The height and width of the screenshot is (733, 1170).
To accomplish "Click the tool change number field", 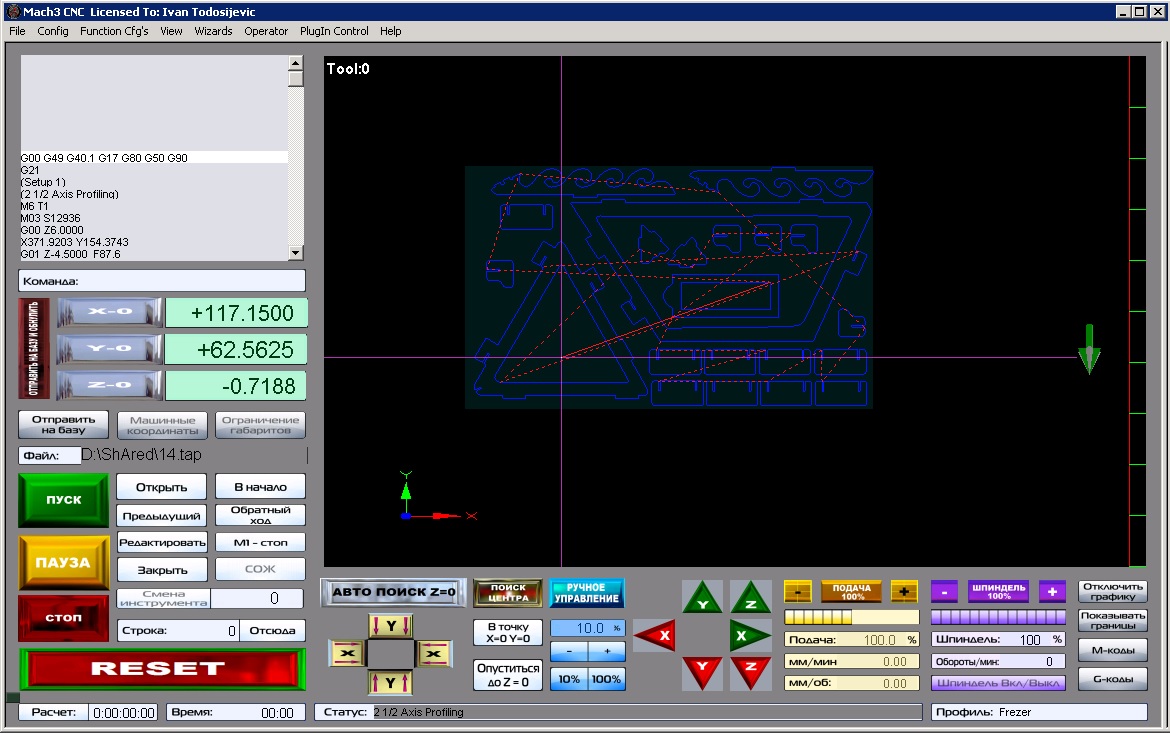I will [257, 599].
